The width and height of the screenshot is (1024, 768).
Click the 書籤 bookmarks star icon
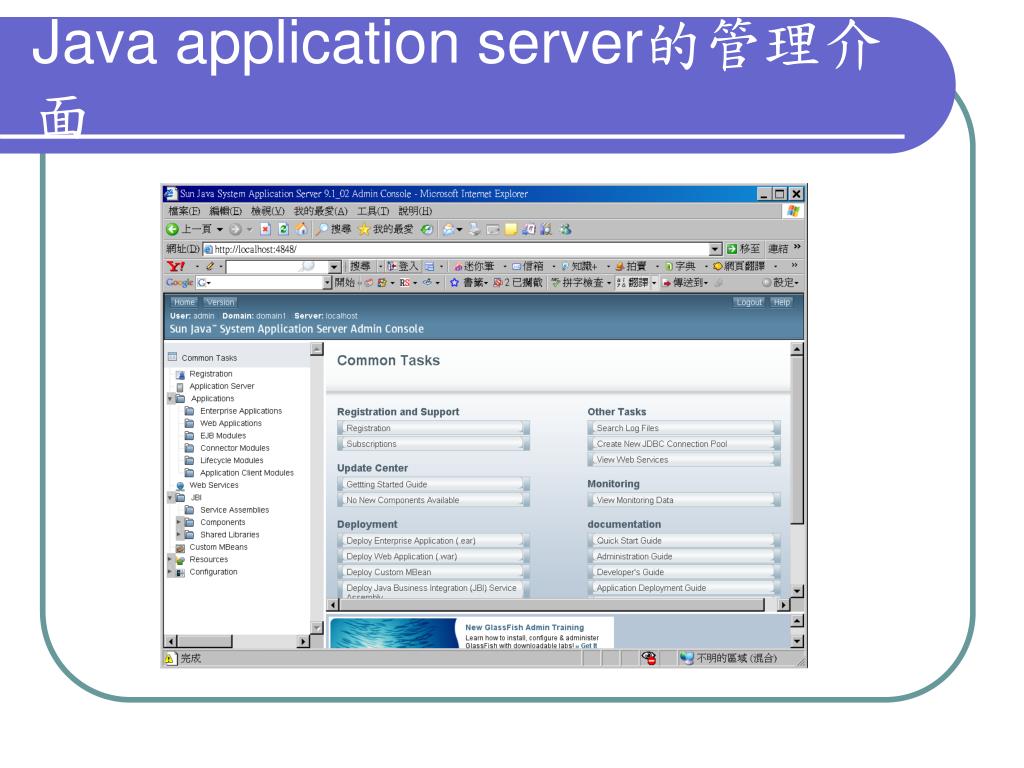click(455, 282)
